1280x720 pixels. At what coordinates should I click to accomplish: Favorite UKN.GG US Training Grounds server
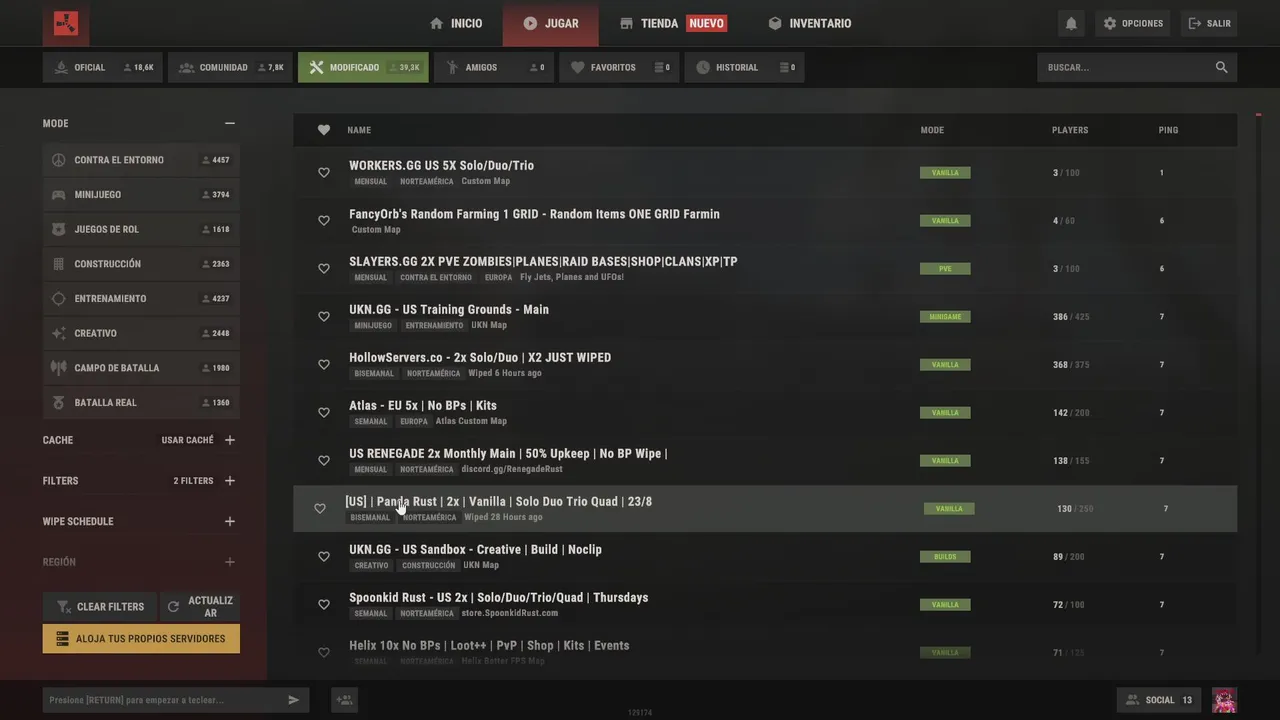[324, 317]
